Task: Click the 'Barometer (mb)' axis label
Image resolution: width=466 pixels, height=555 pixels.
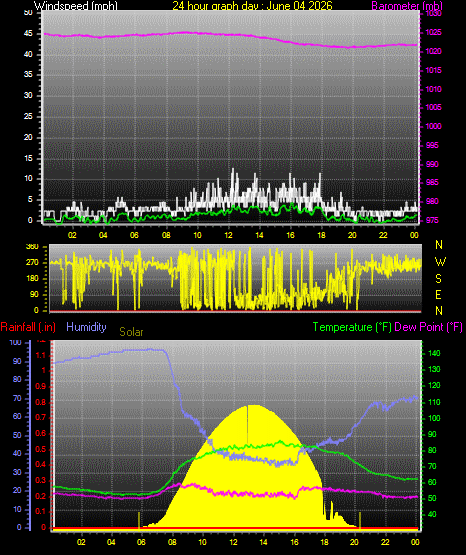Action: (x=407, y=5)
